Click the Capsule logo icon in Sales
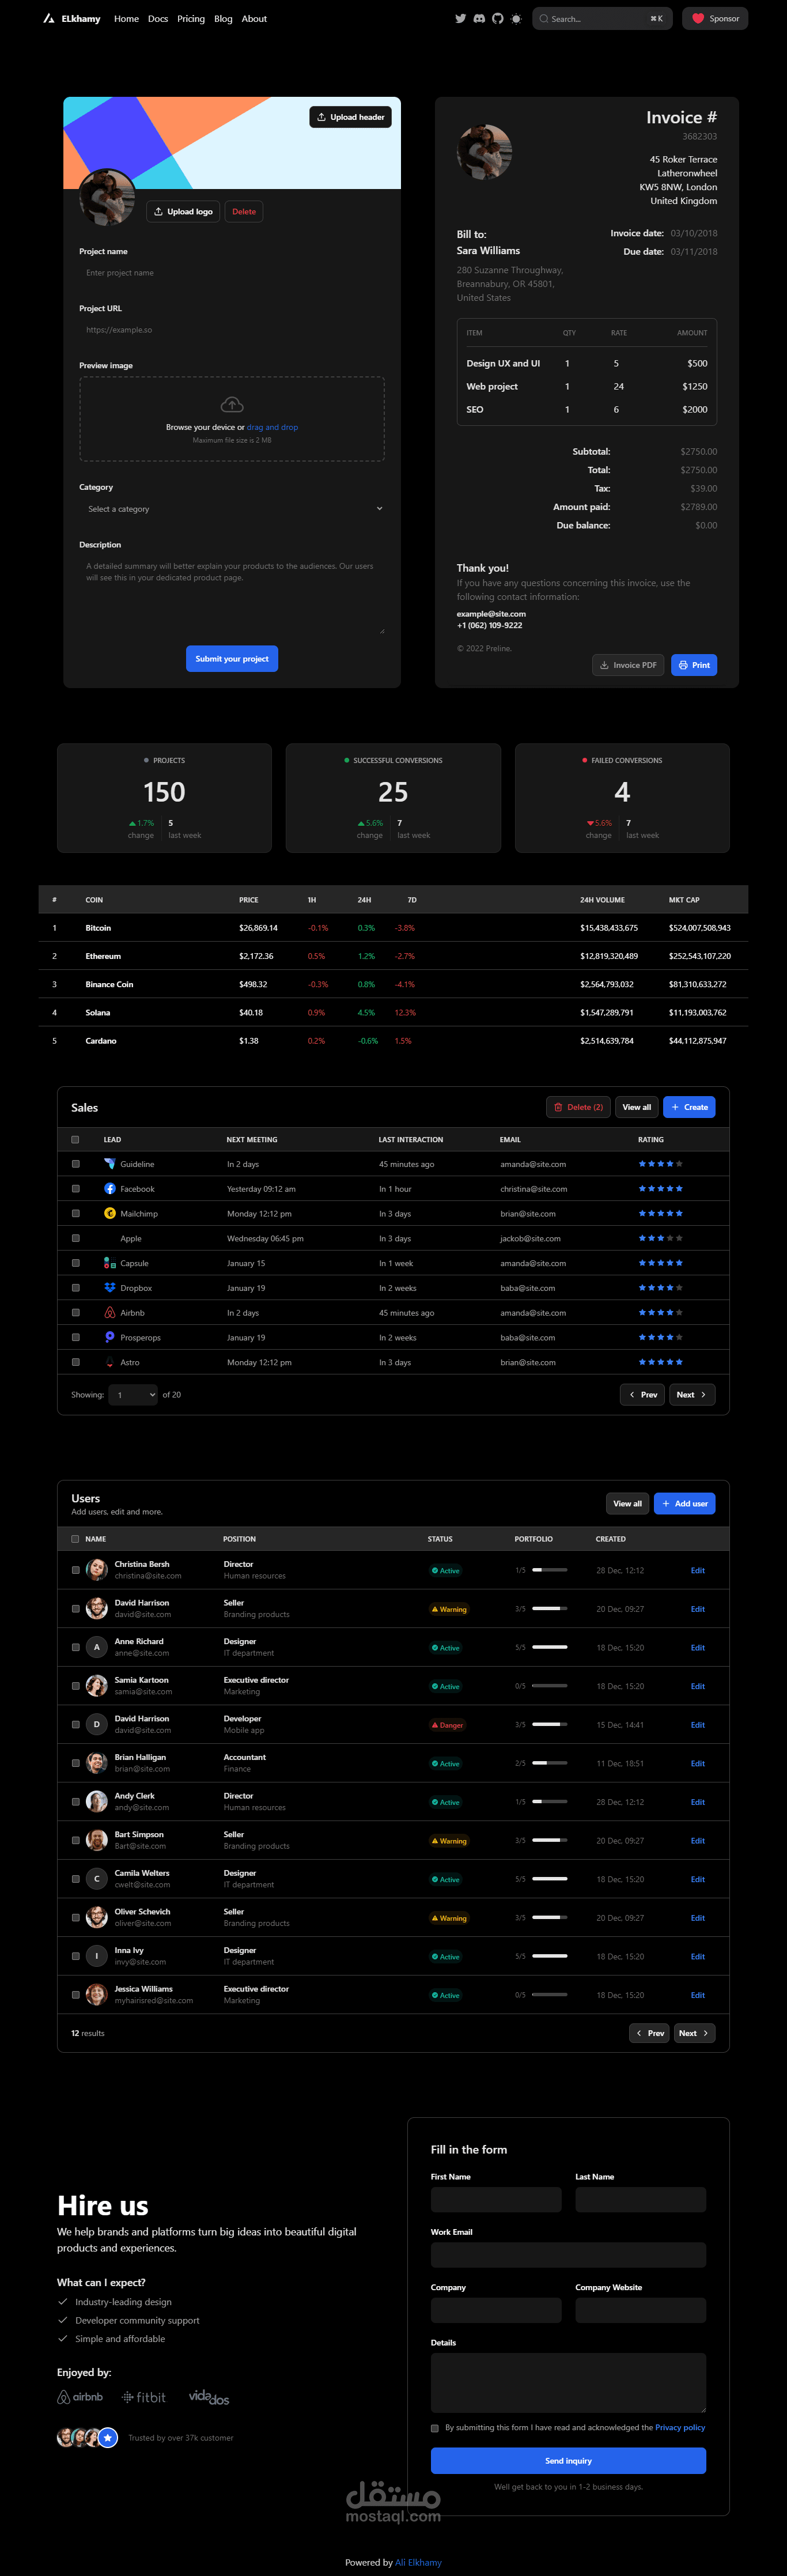Viewport: 787px width, 2576px height. click(x=110, y=1263)
